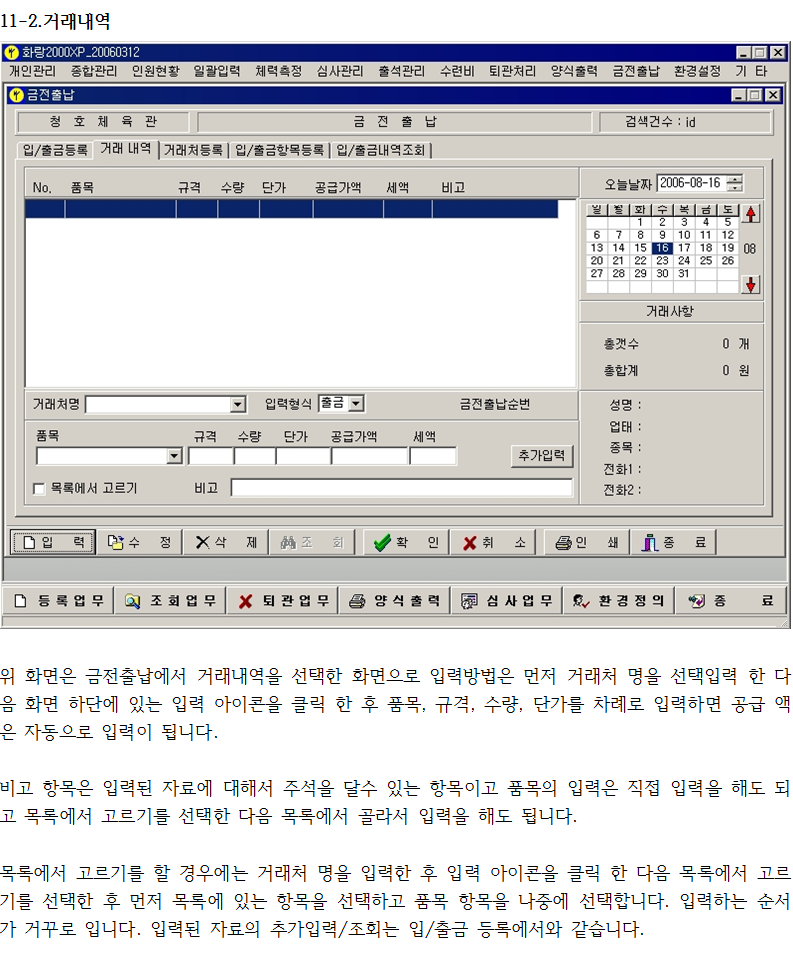Image resolution: width=793 pixels, height=966 pixels.
Task: Expand the 품목 combo box
Action: 175,456
